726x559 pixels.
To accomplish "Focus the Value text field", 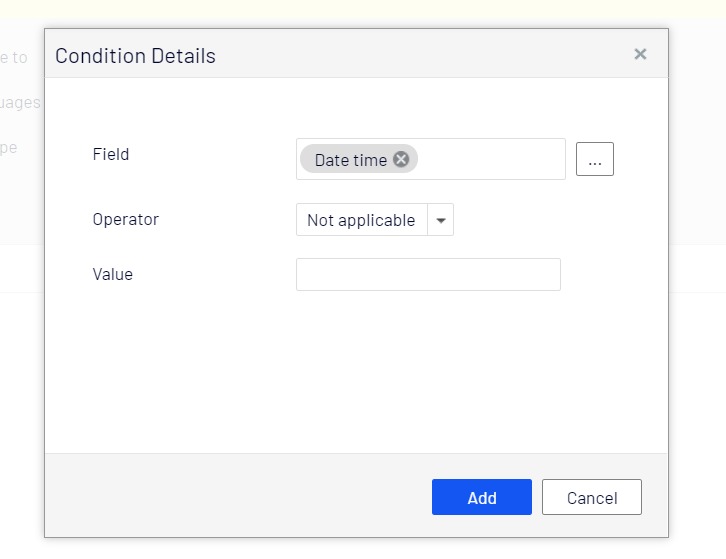I will 428,275.
